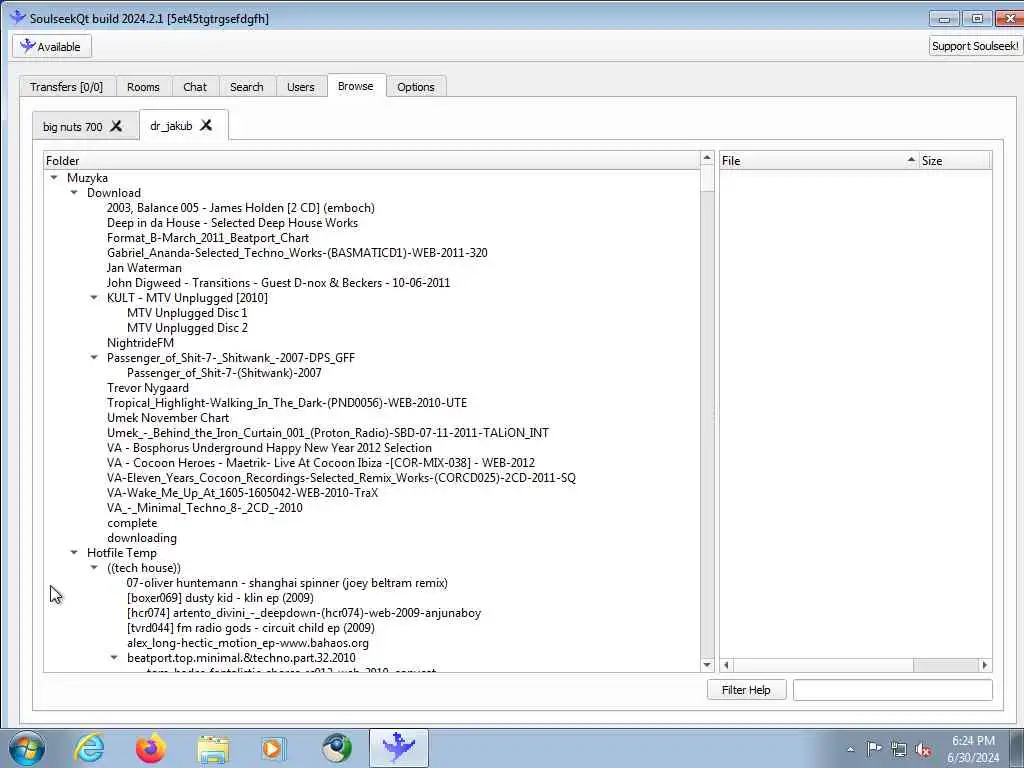The image size is (1024, 768).
Task: Select Passenger_of_Shit-7-(Shitwank)-2007 subfolder
Action: (x=224, y=373)
